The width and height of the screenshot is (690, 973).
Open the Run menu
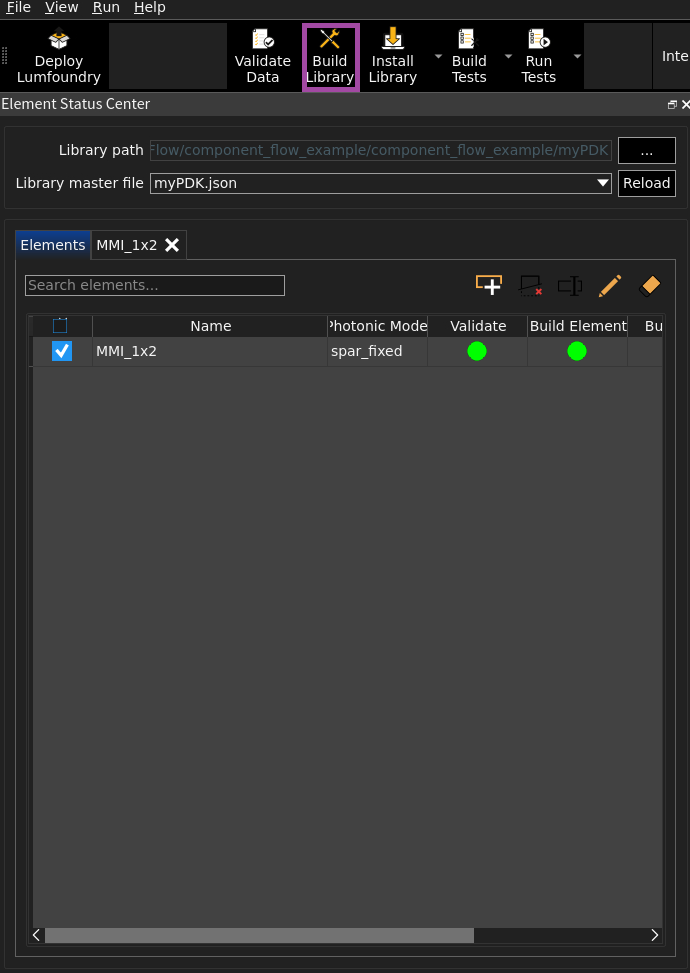[106, 7]
